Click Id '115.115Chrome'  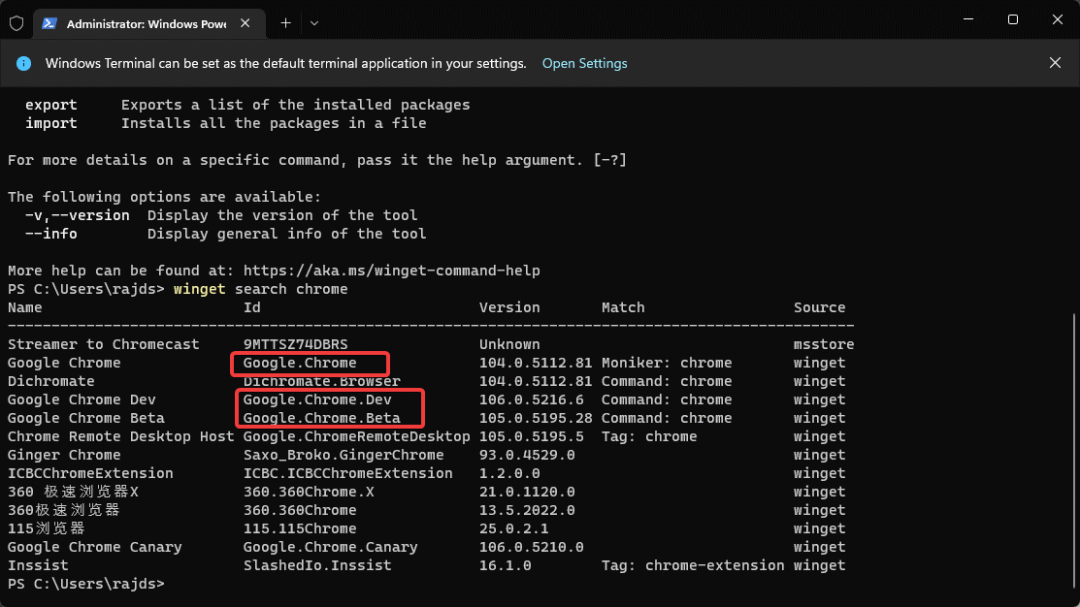[x=300, y=528]
